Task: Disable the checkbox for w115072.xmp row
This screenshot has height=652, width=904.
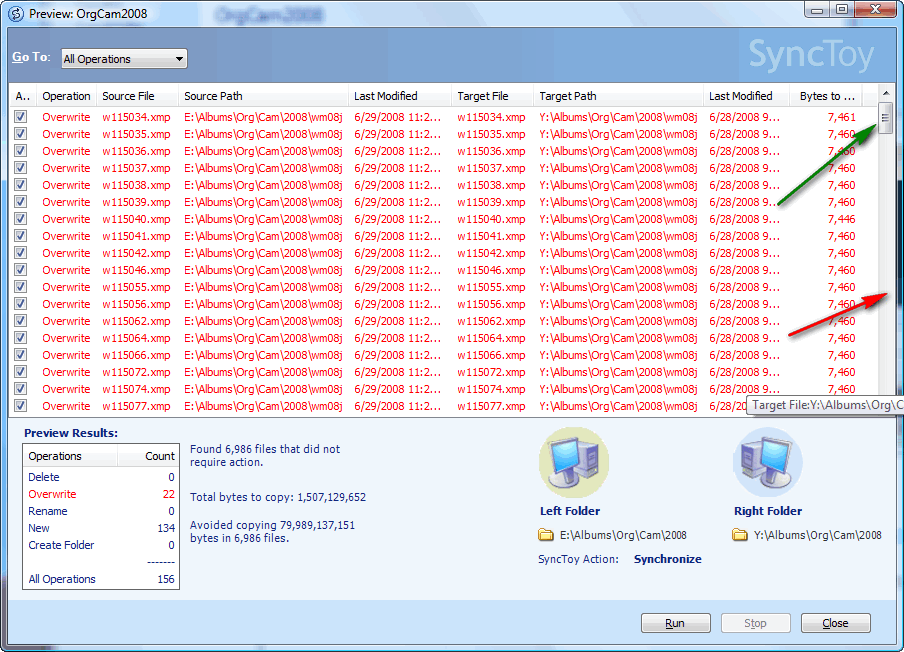Action: click(21, 372)
